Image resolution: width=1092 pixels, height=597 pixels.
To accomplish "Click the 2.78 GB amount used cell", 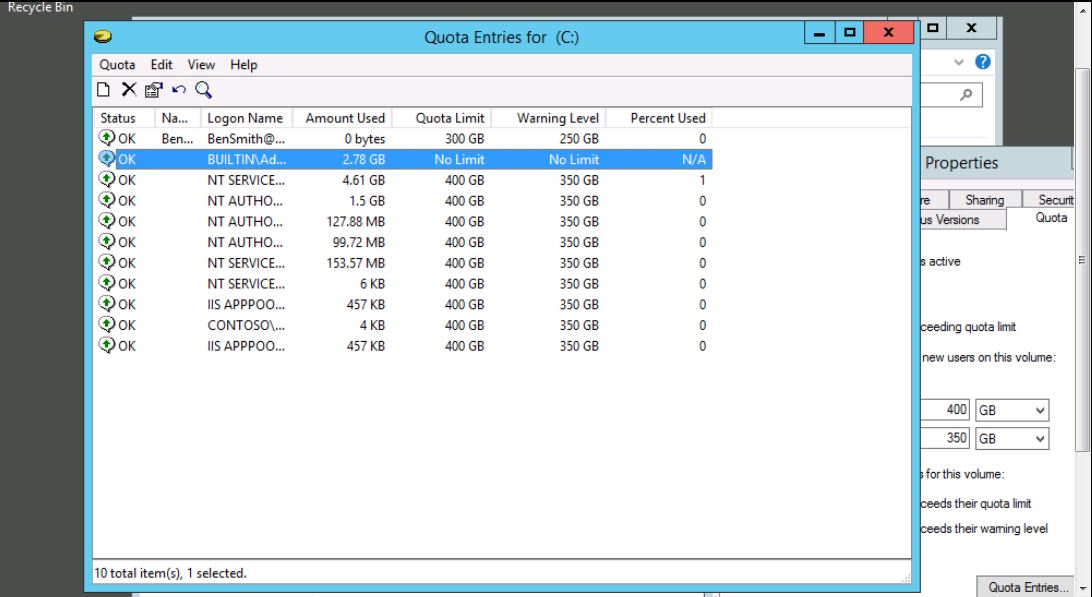I will point(364,160).
